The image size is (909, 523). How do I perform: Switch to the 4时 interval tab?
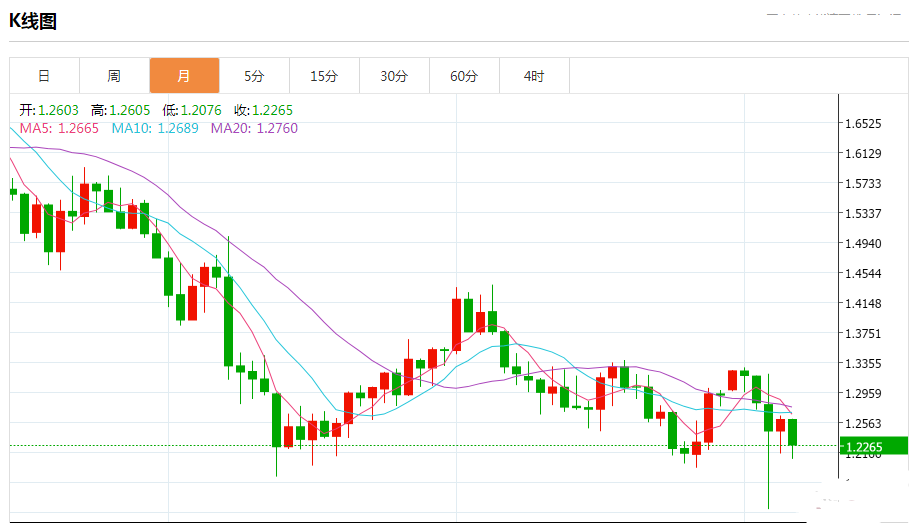coord(534,76)
